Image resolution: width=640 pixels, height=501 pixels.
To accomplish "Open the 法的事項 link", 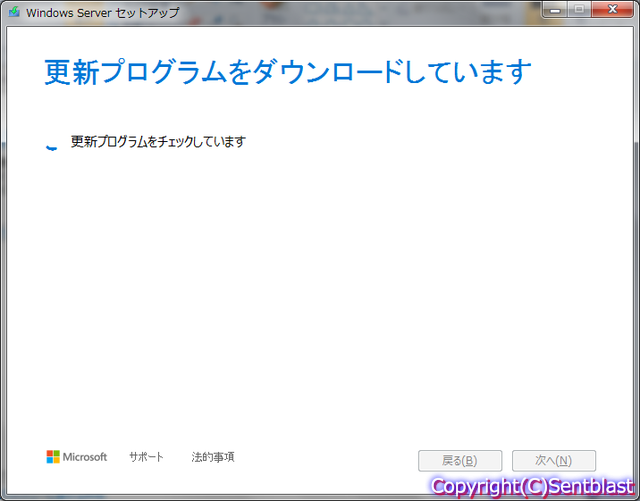I will point(213,457).
